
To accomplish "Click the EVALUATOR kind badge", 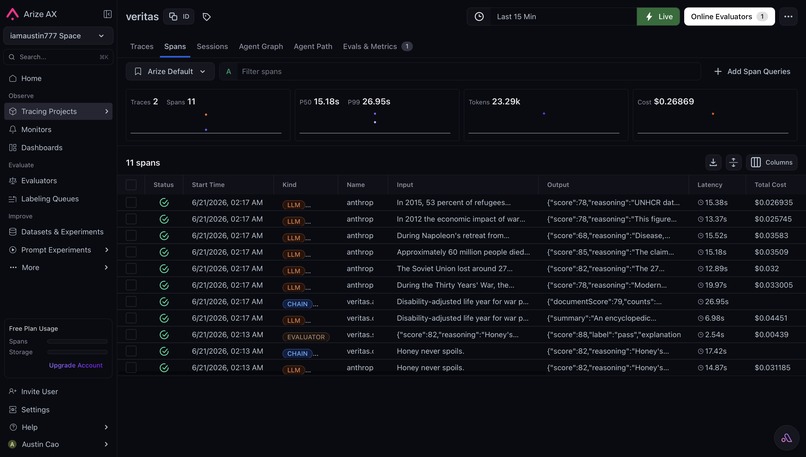I will (306, 337).
